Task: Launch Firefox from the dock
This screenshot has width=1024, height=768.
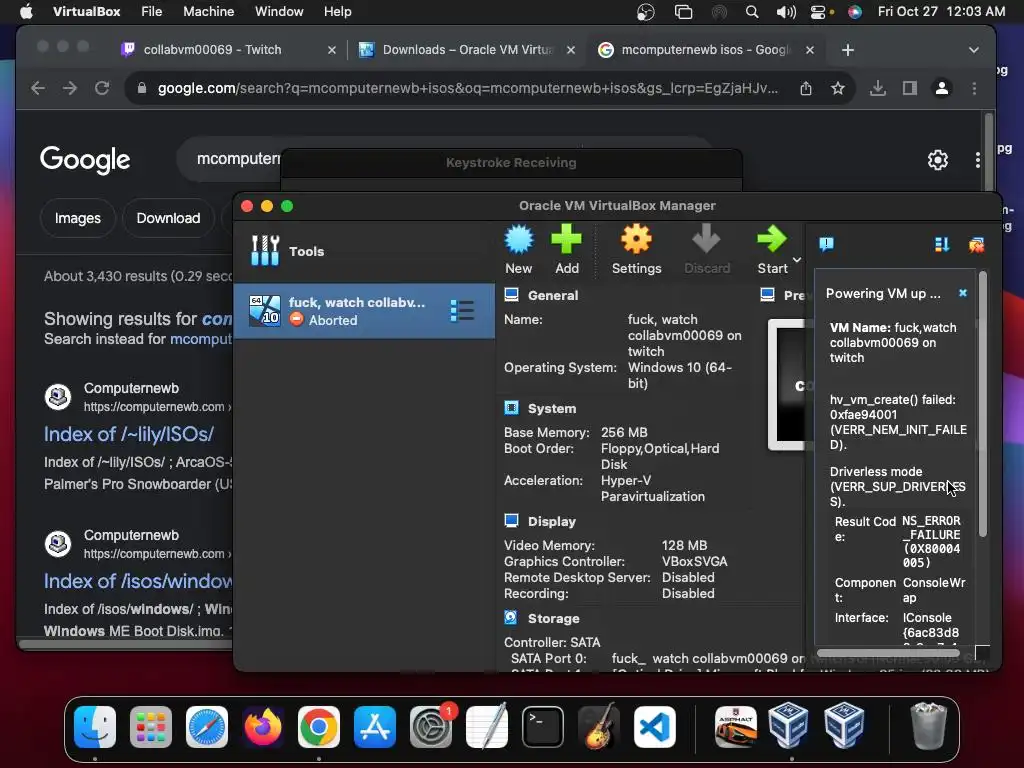Action: pos(263,727)
